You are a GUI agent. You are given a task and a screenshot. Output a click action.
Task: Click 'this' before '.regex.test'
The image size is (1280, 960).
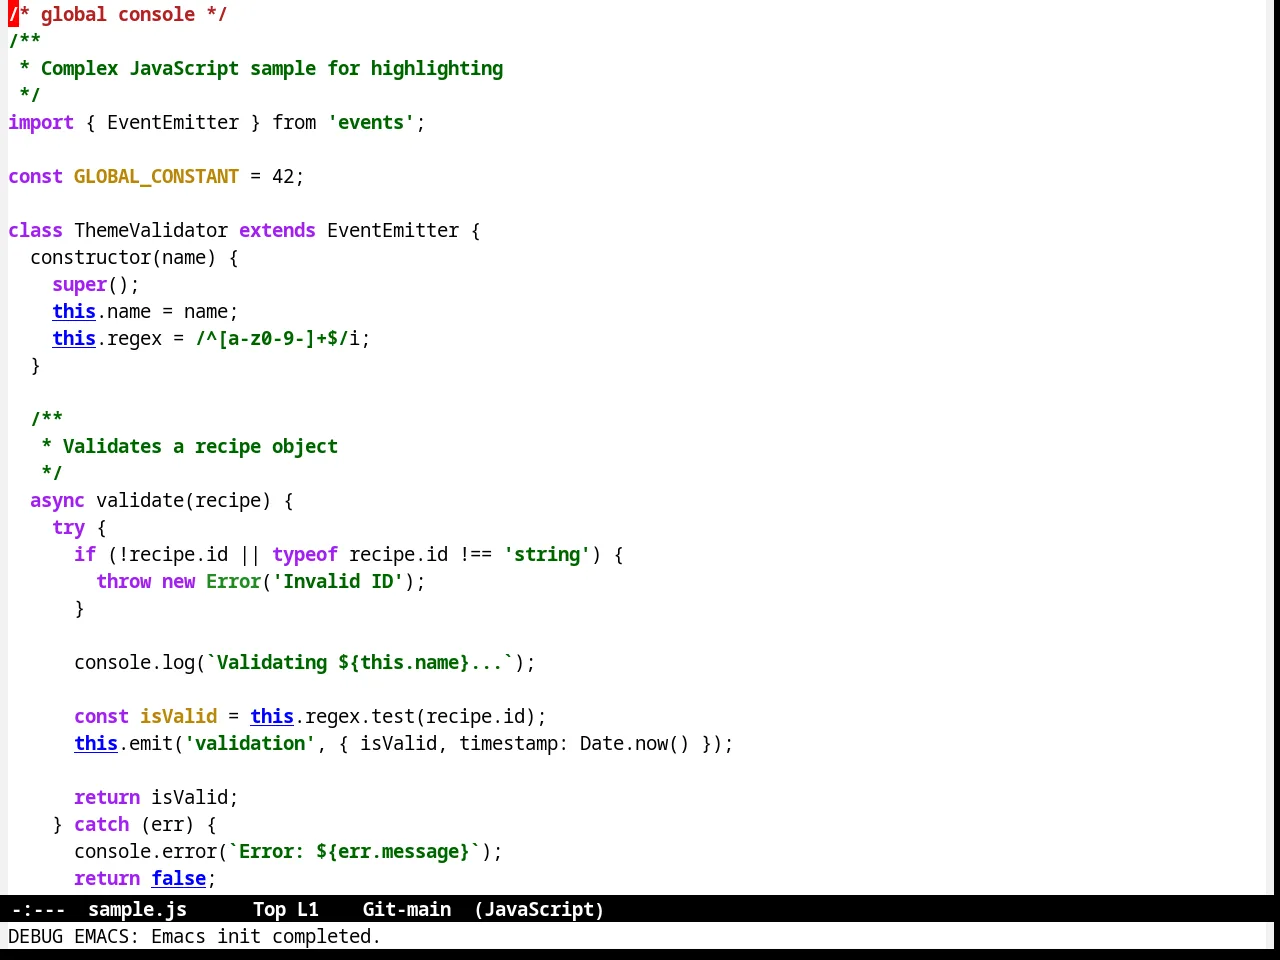click(272, 716)
